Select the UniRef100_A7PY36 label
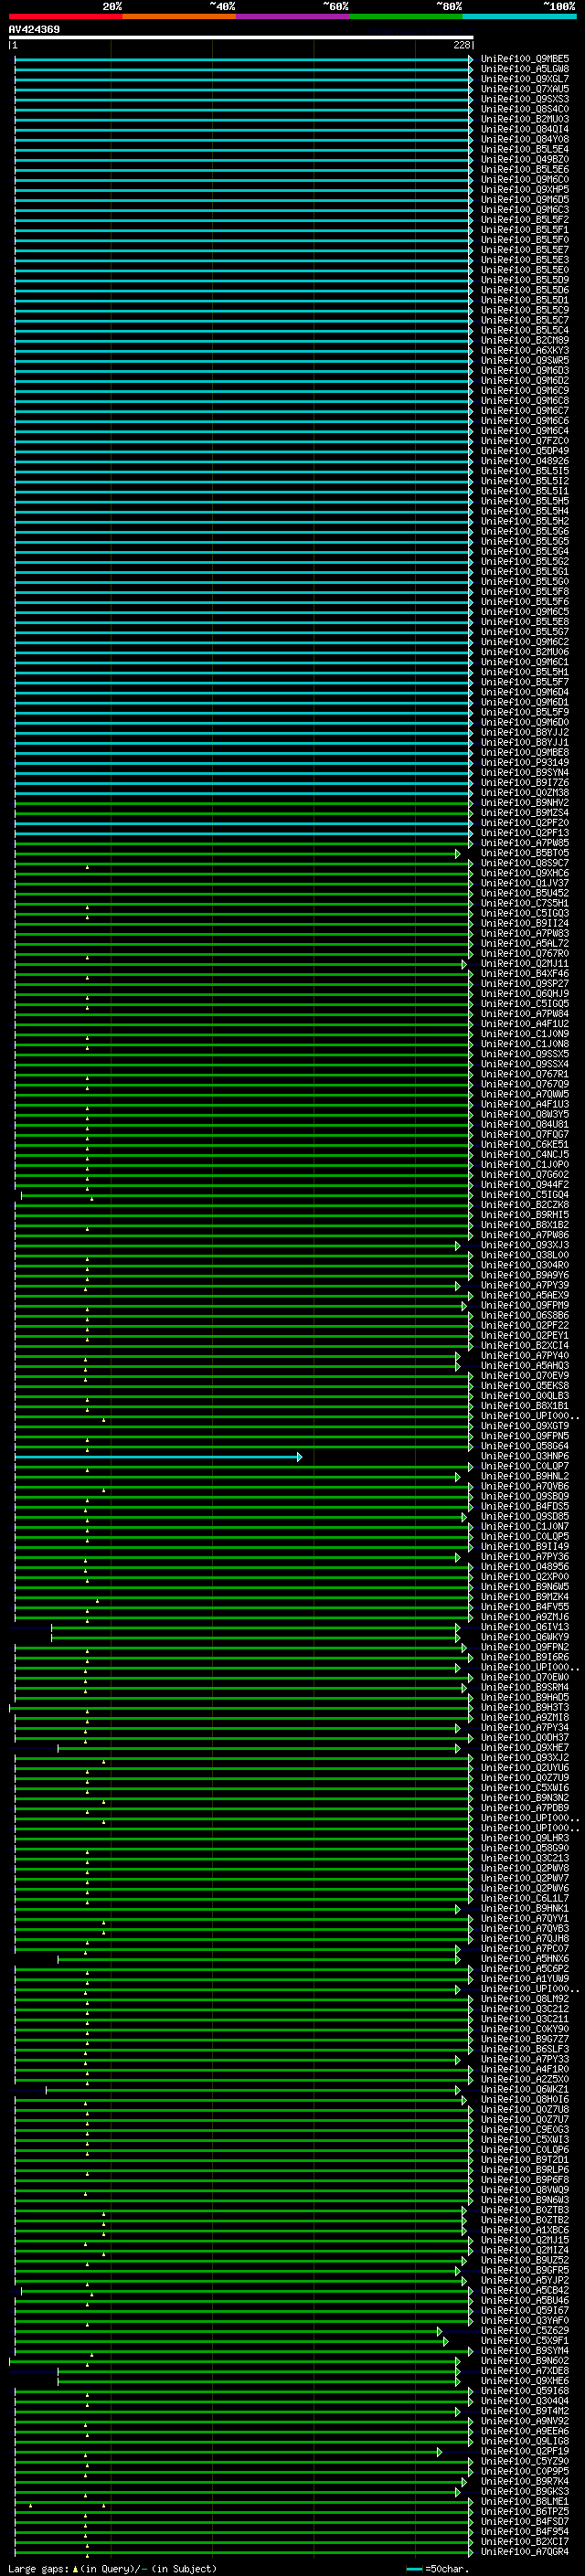The height and width of the screenshot is (2576, 585). tap(525, 1556)
